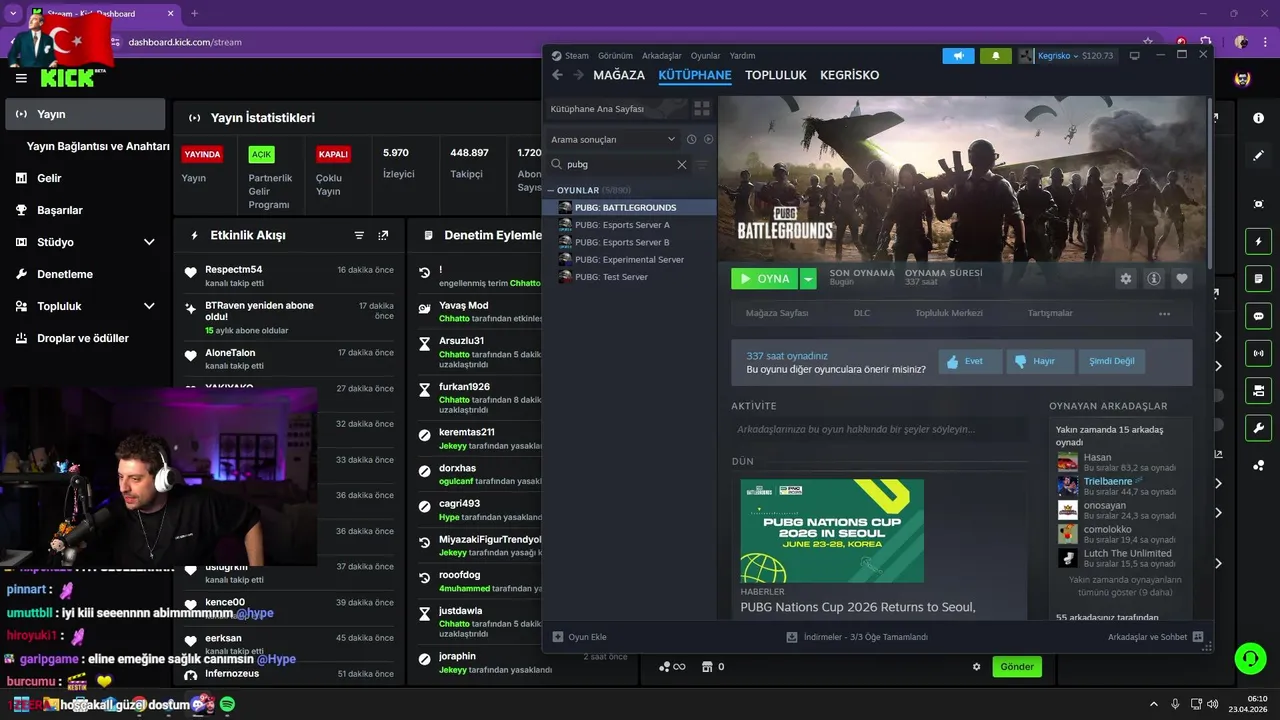The width and height of the screenshot is (1280, 720).
Task: Open Kick hamburger menu
Action: pyautogui.click(x=21, y=78)
